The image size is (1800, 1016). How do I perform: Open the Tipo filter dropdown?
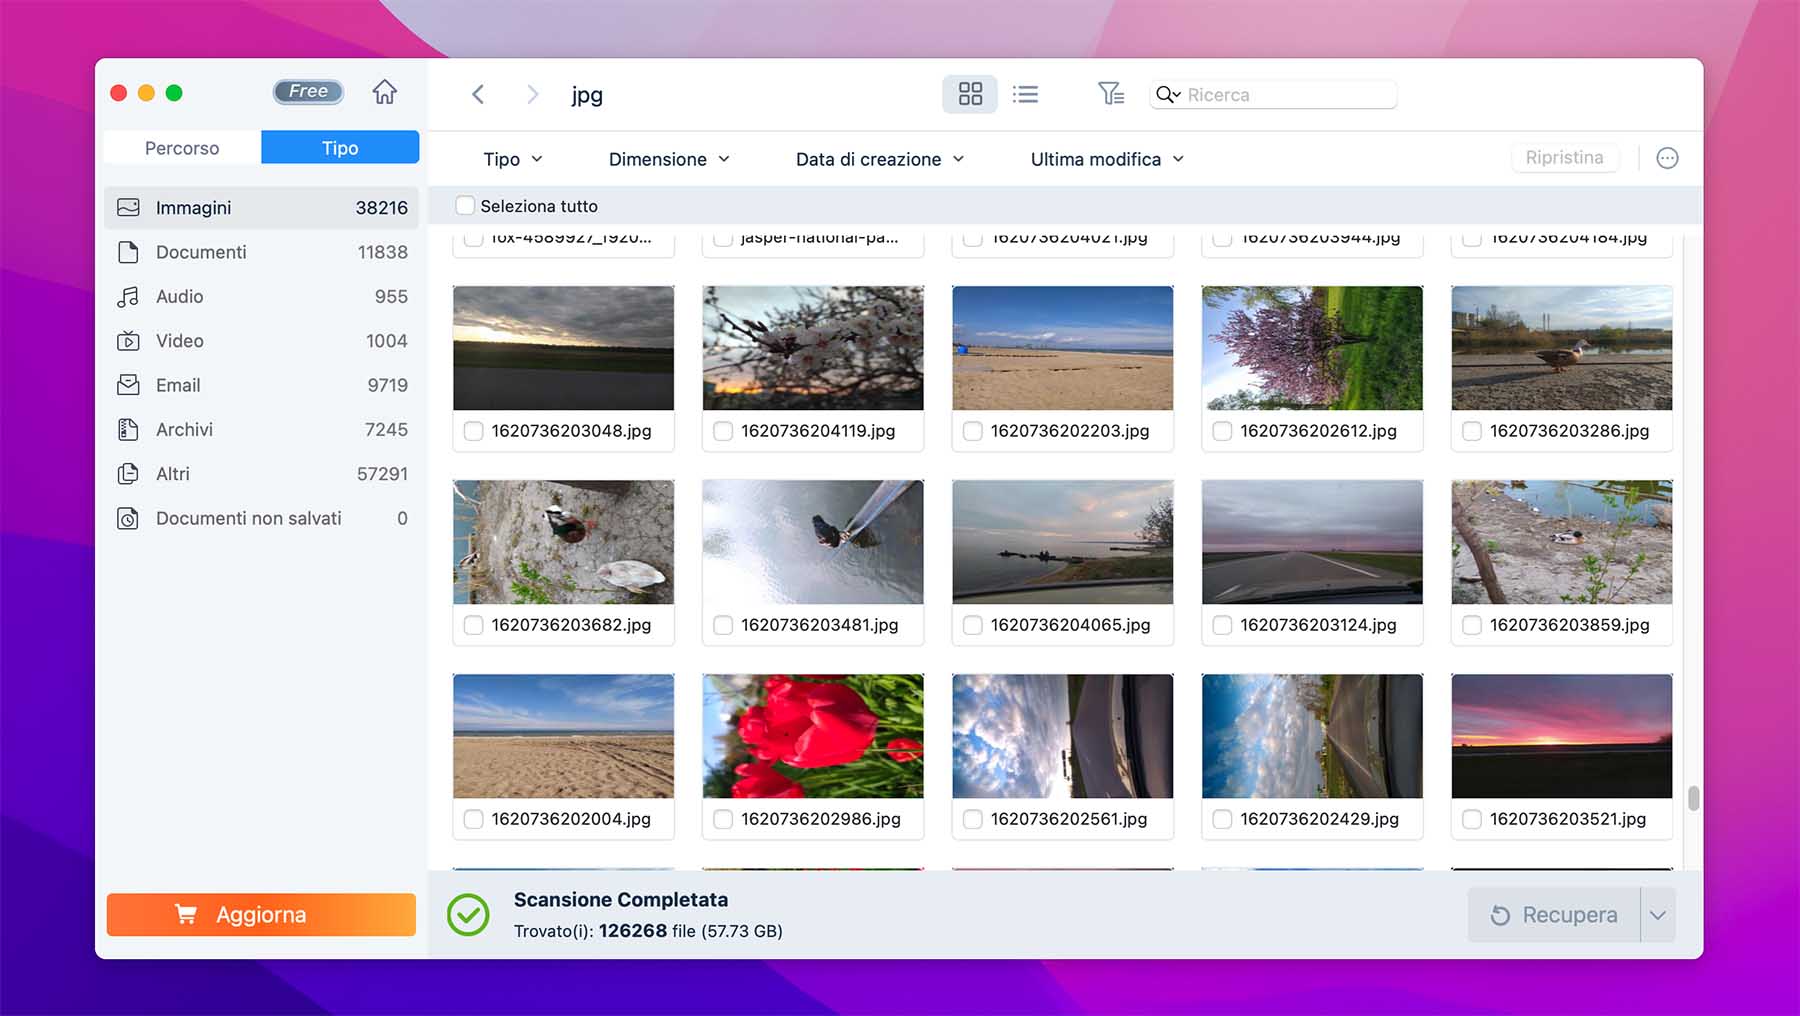click(x=513, y=159)
